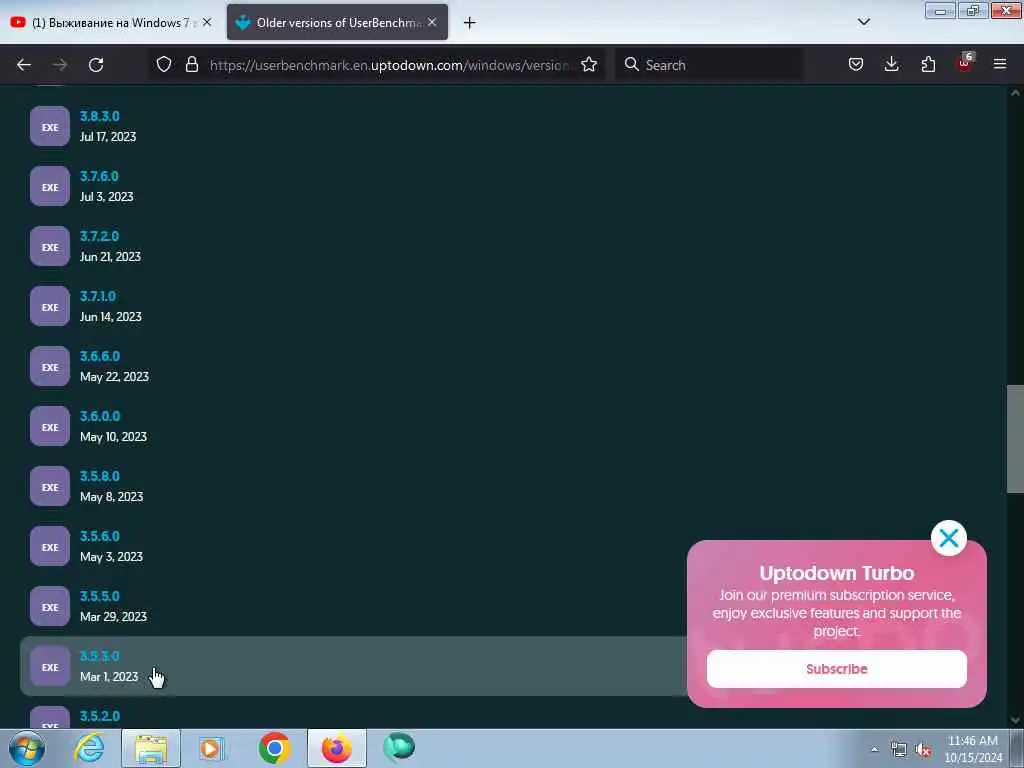The width and height of the screenshot is (1024, 768).
Task: Close the Older versions of UserBenchmark tab
Action: click(432, 22)
